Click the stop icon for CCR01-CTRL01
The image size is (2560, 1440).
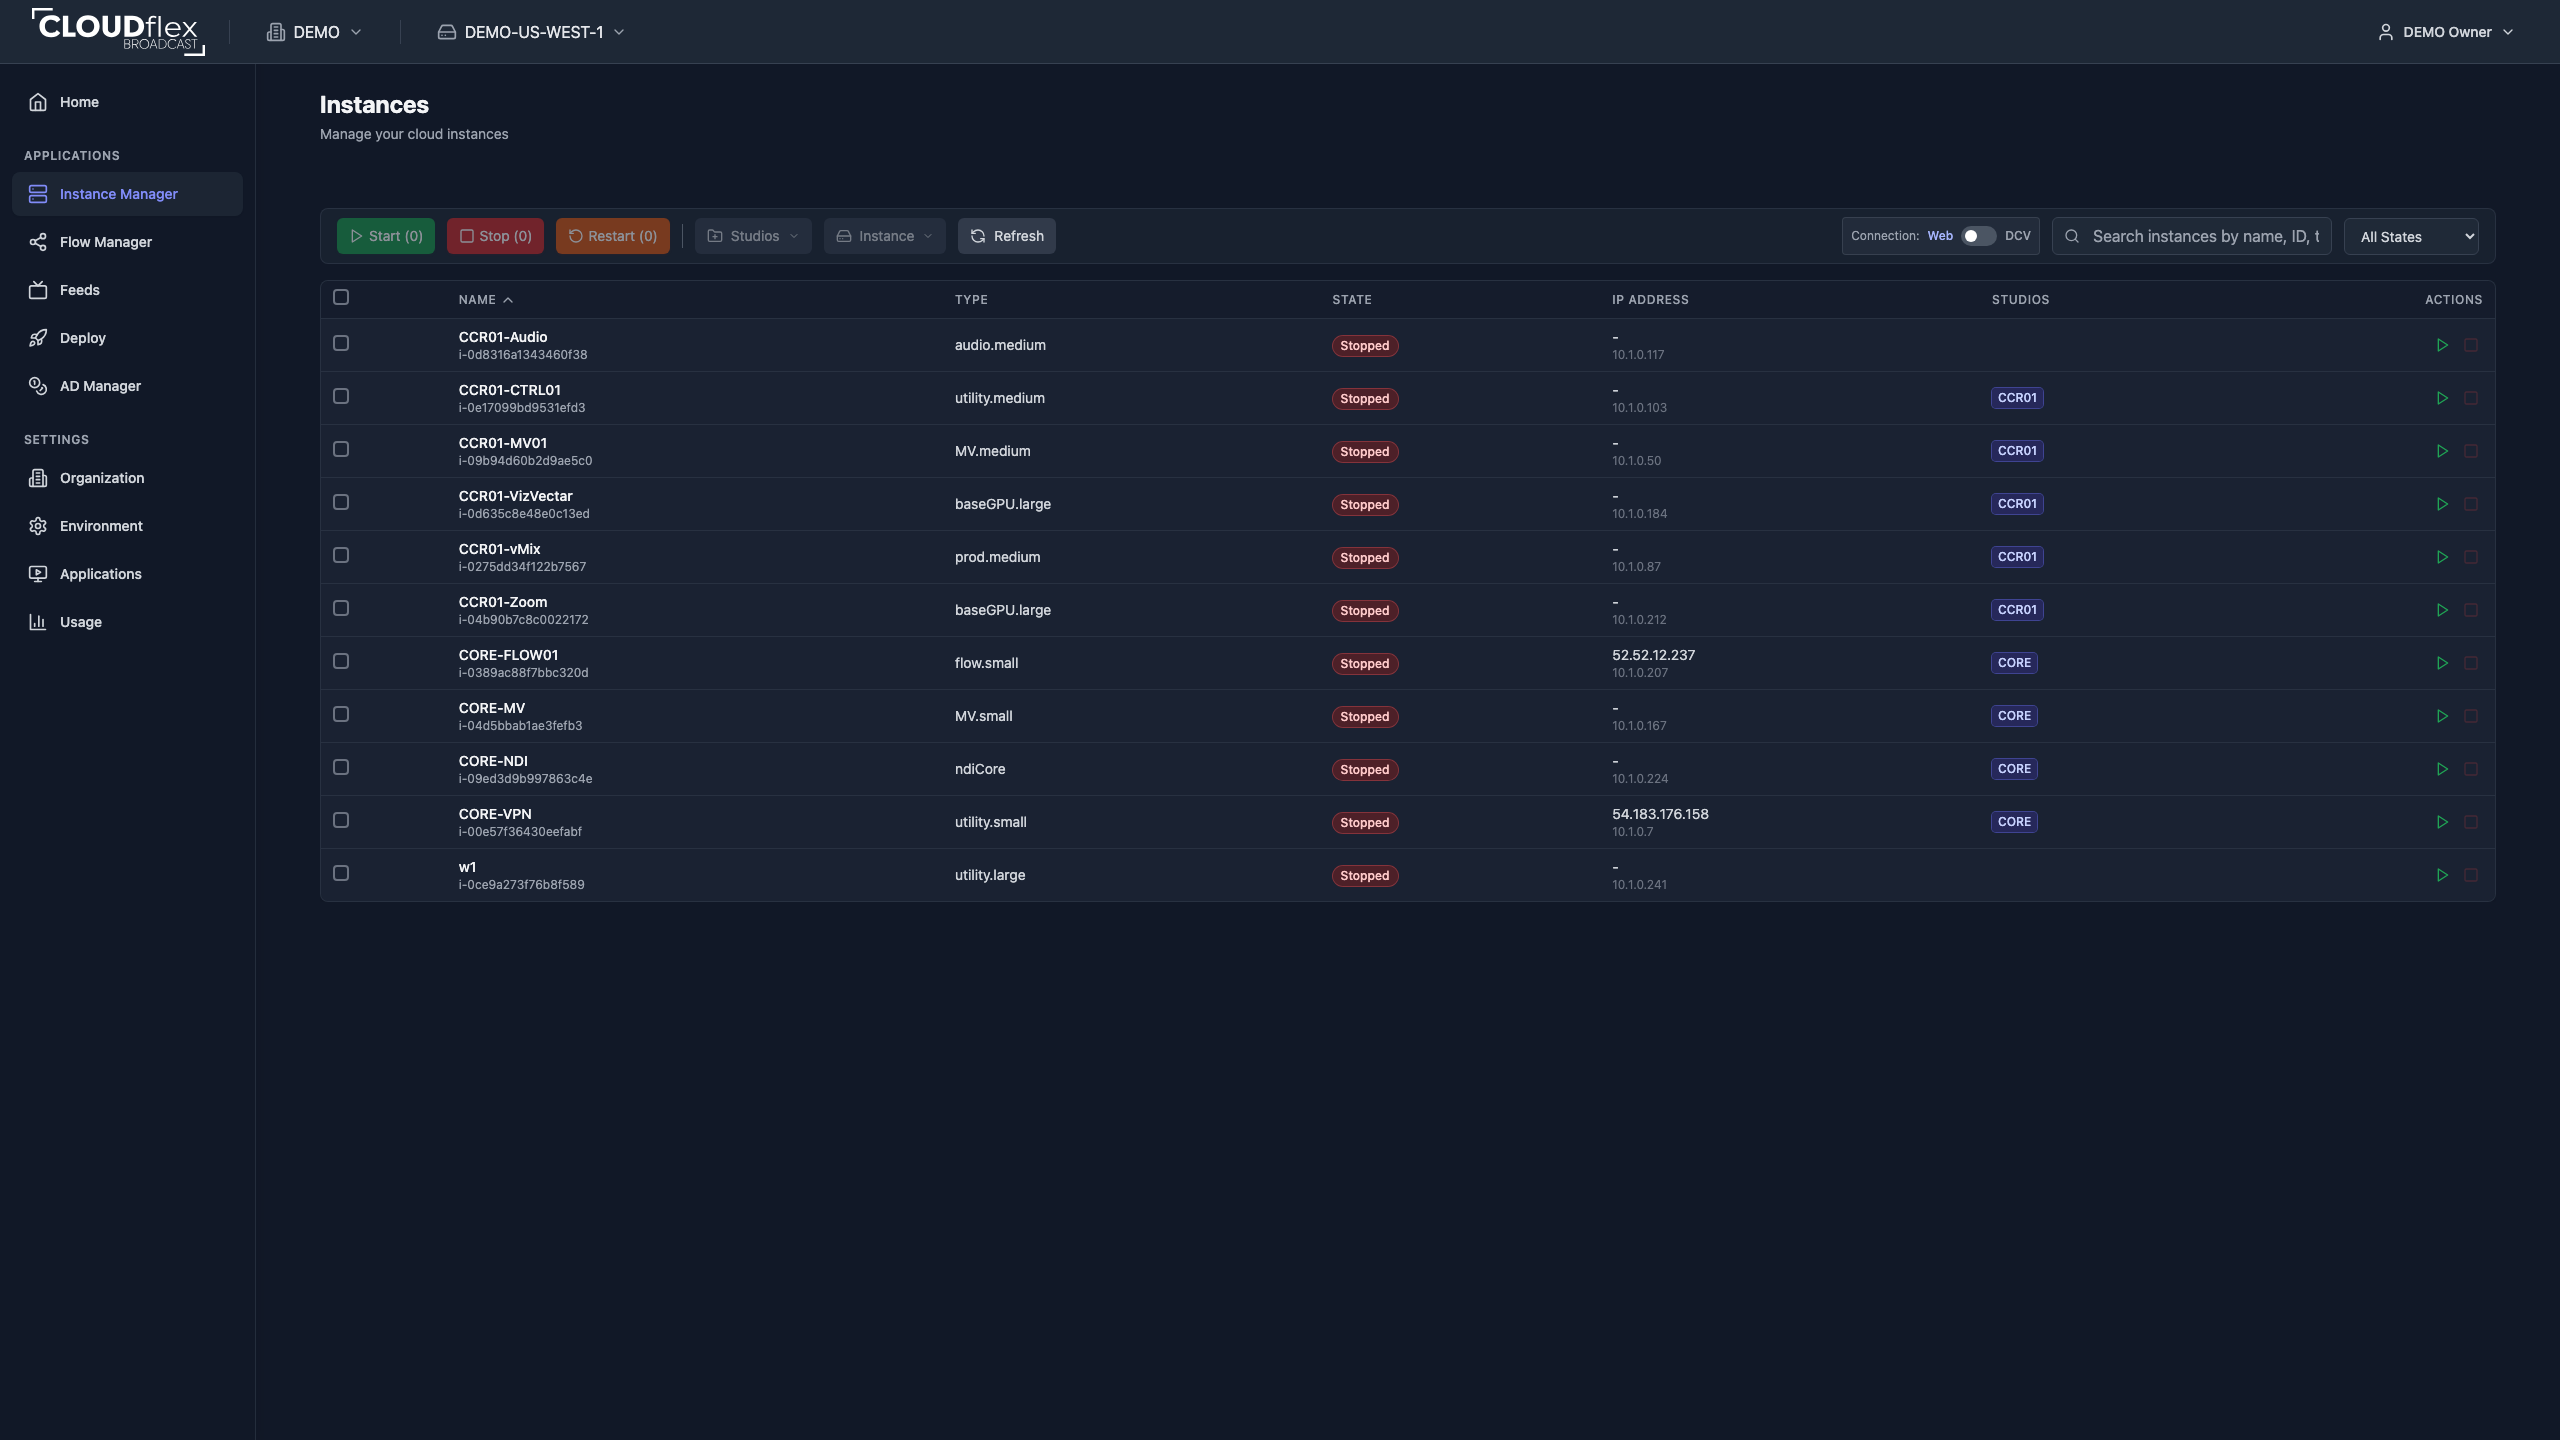tap(2471, 398)
